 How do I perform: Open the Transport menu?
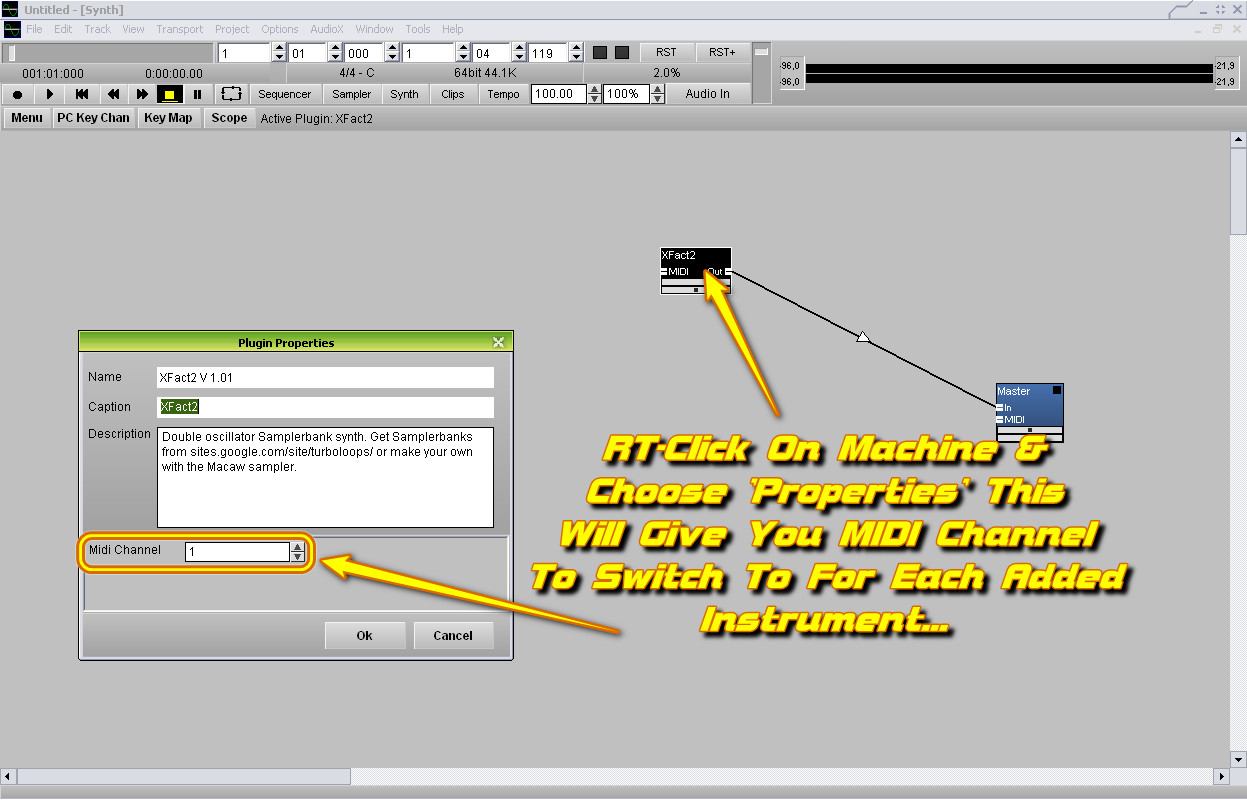(180, 29)
